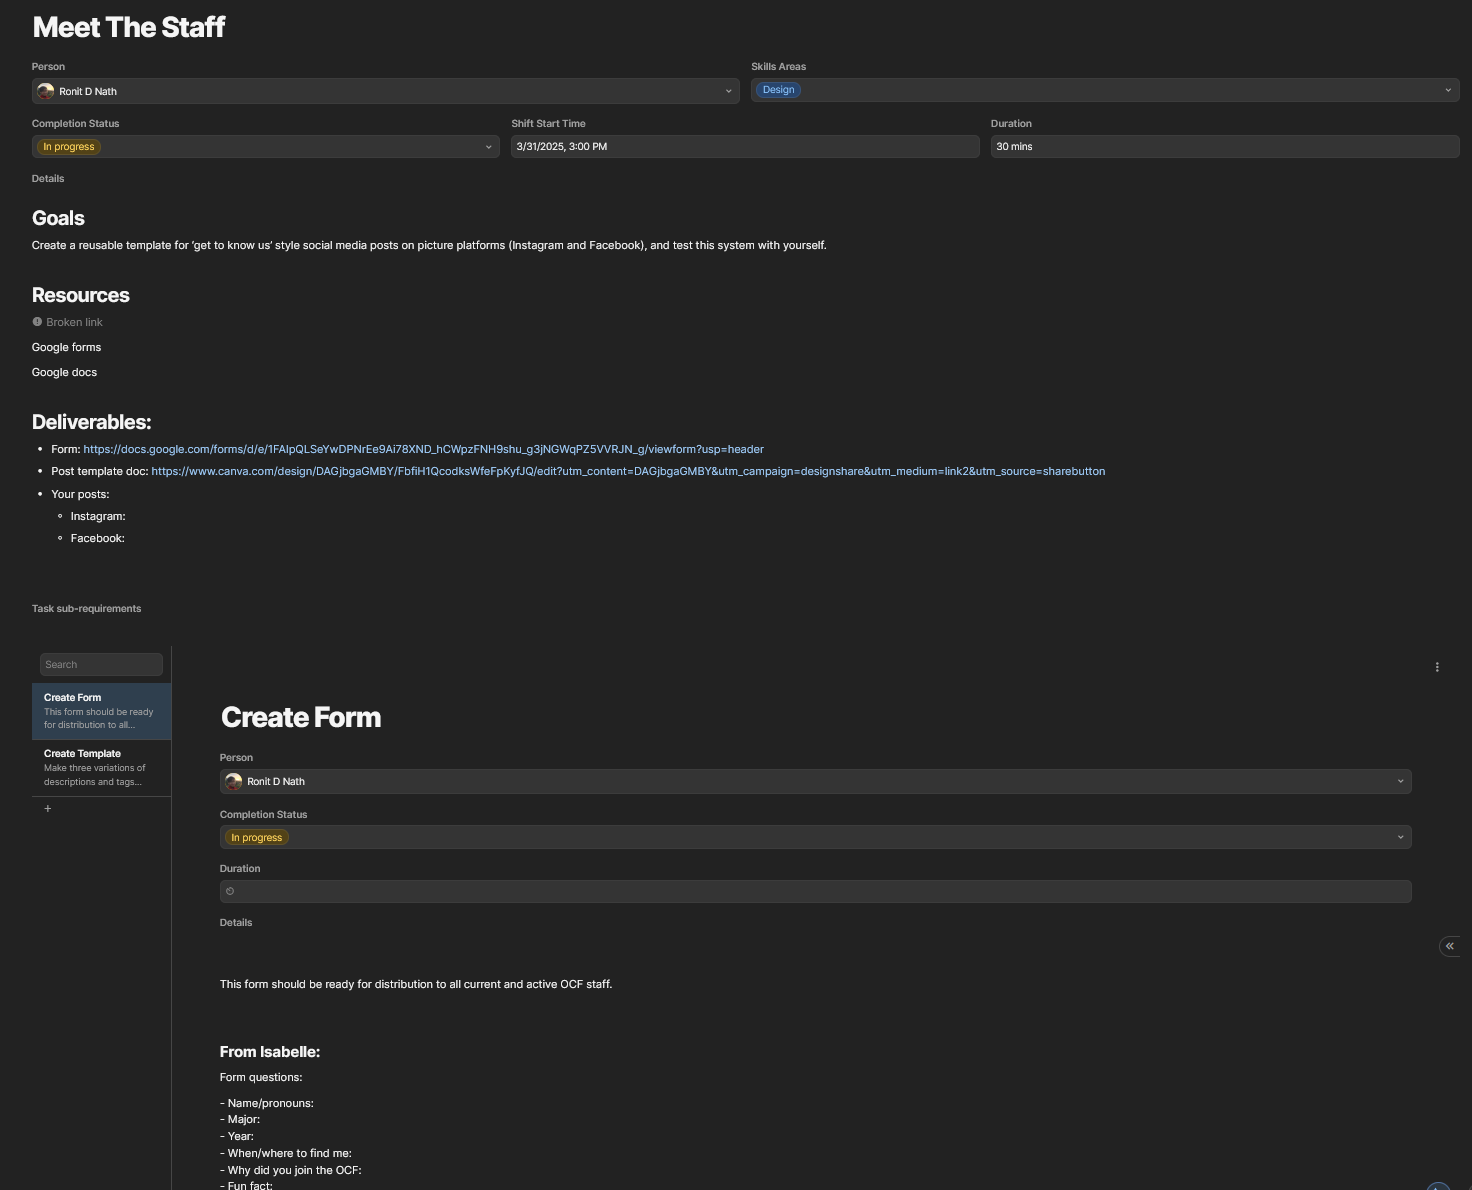1472x1190 pixels.
Task: Click the Google docs resource
Action: pyautogui.click(x=64, y=373)
